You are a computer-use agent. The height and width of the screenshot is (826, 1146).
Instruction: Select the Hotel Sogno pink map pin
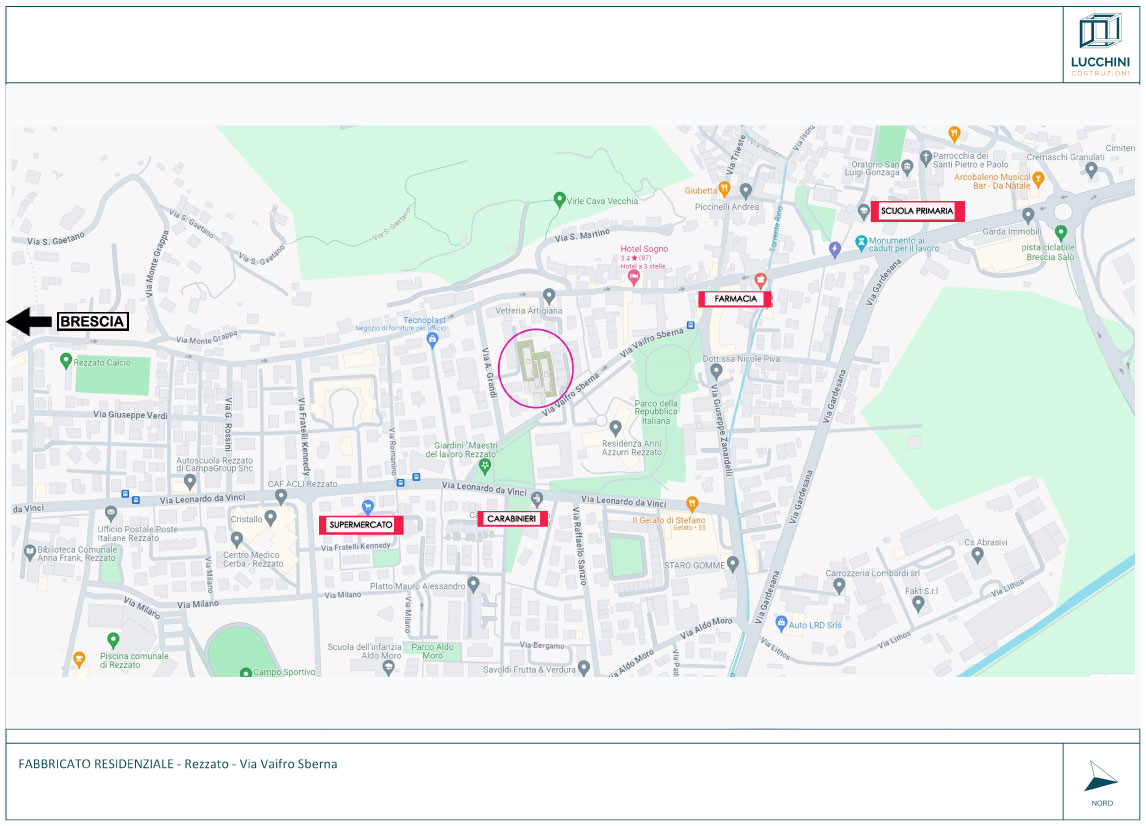coord(633,277)
